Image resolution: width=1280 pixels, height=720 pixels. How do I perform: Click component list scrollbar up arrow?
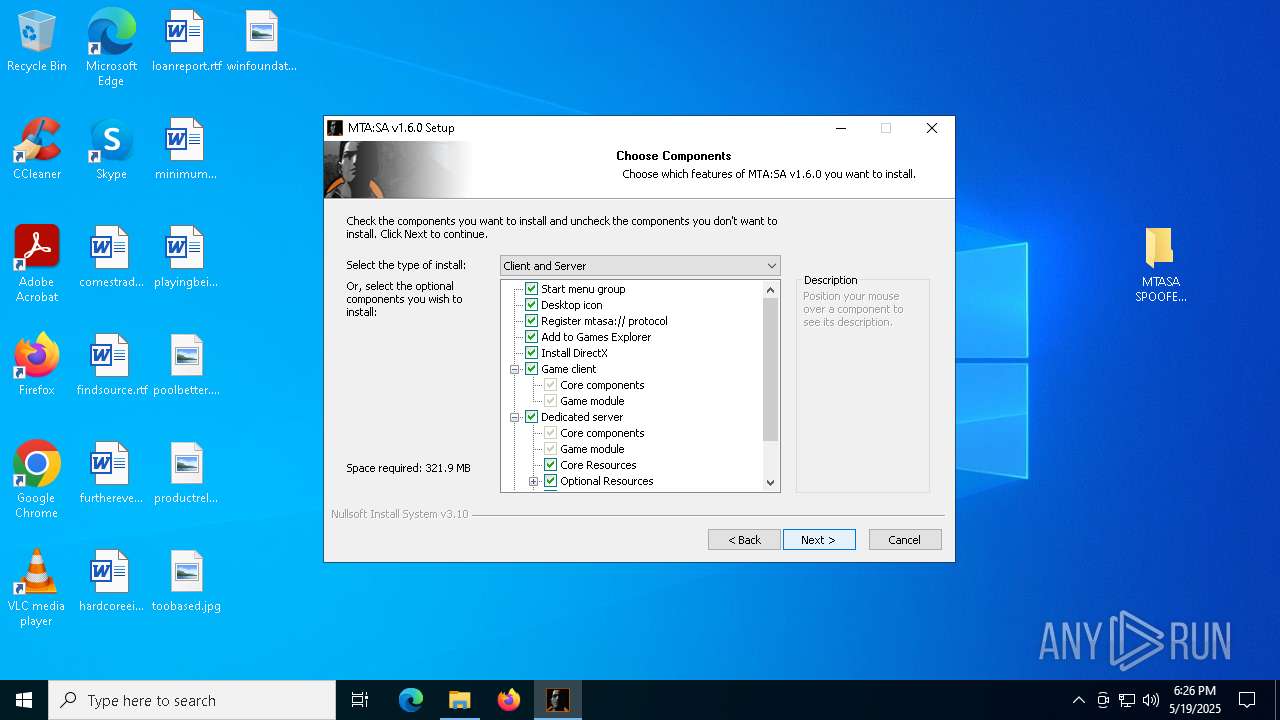pos(770,290)
